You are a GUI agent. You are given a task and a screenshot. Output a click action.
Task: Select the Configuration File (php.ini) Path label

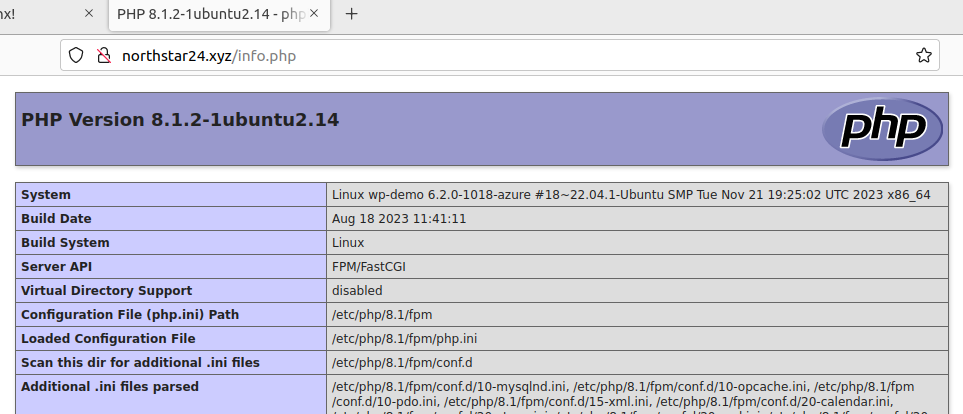pyautogui.click(x=130, y=314)
